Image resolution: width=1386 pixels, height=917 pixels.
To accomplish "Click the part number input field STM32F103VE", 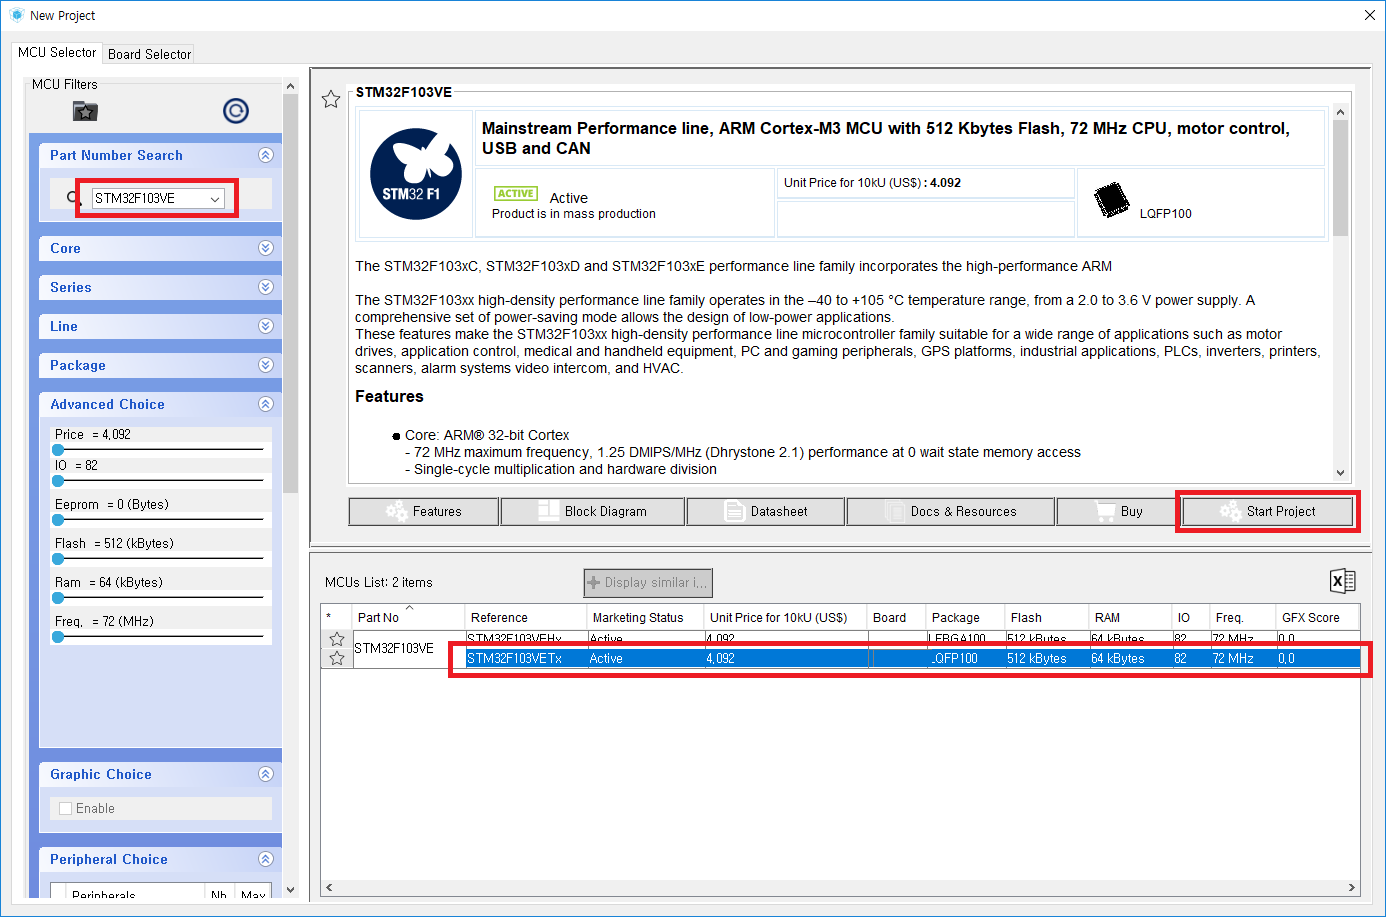I will [x=149, y=199].
